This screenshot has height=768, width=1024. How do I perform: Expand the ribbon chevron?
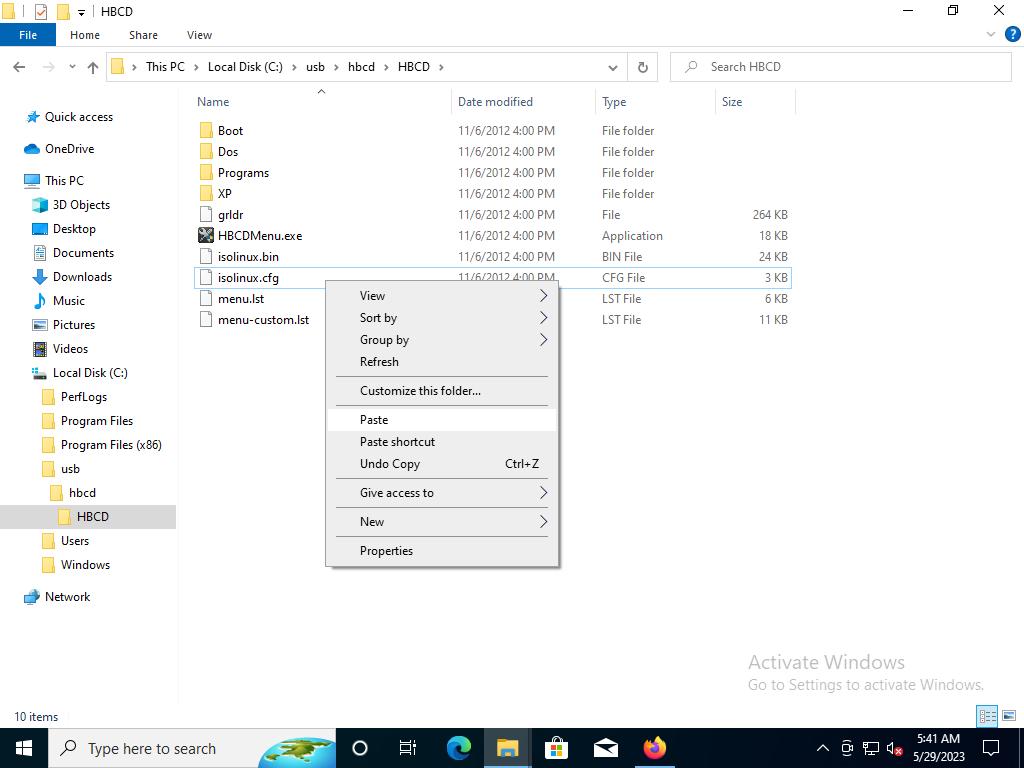992,34
